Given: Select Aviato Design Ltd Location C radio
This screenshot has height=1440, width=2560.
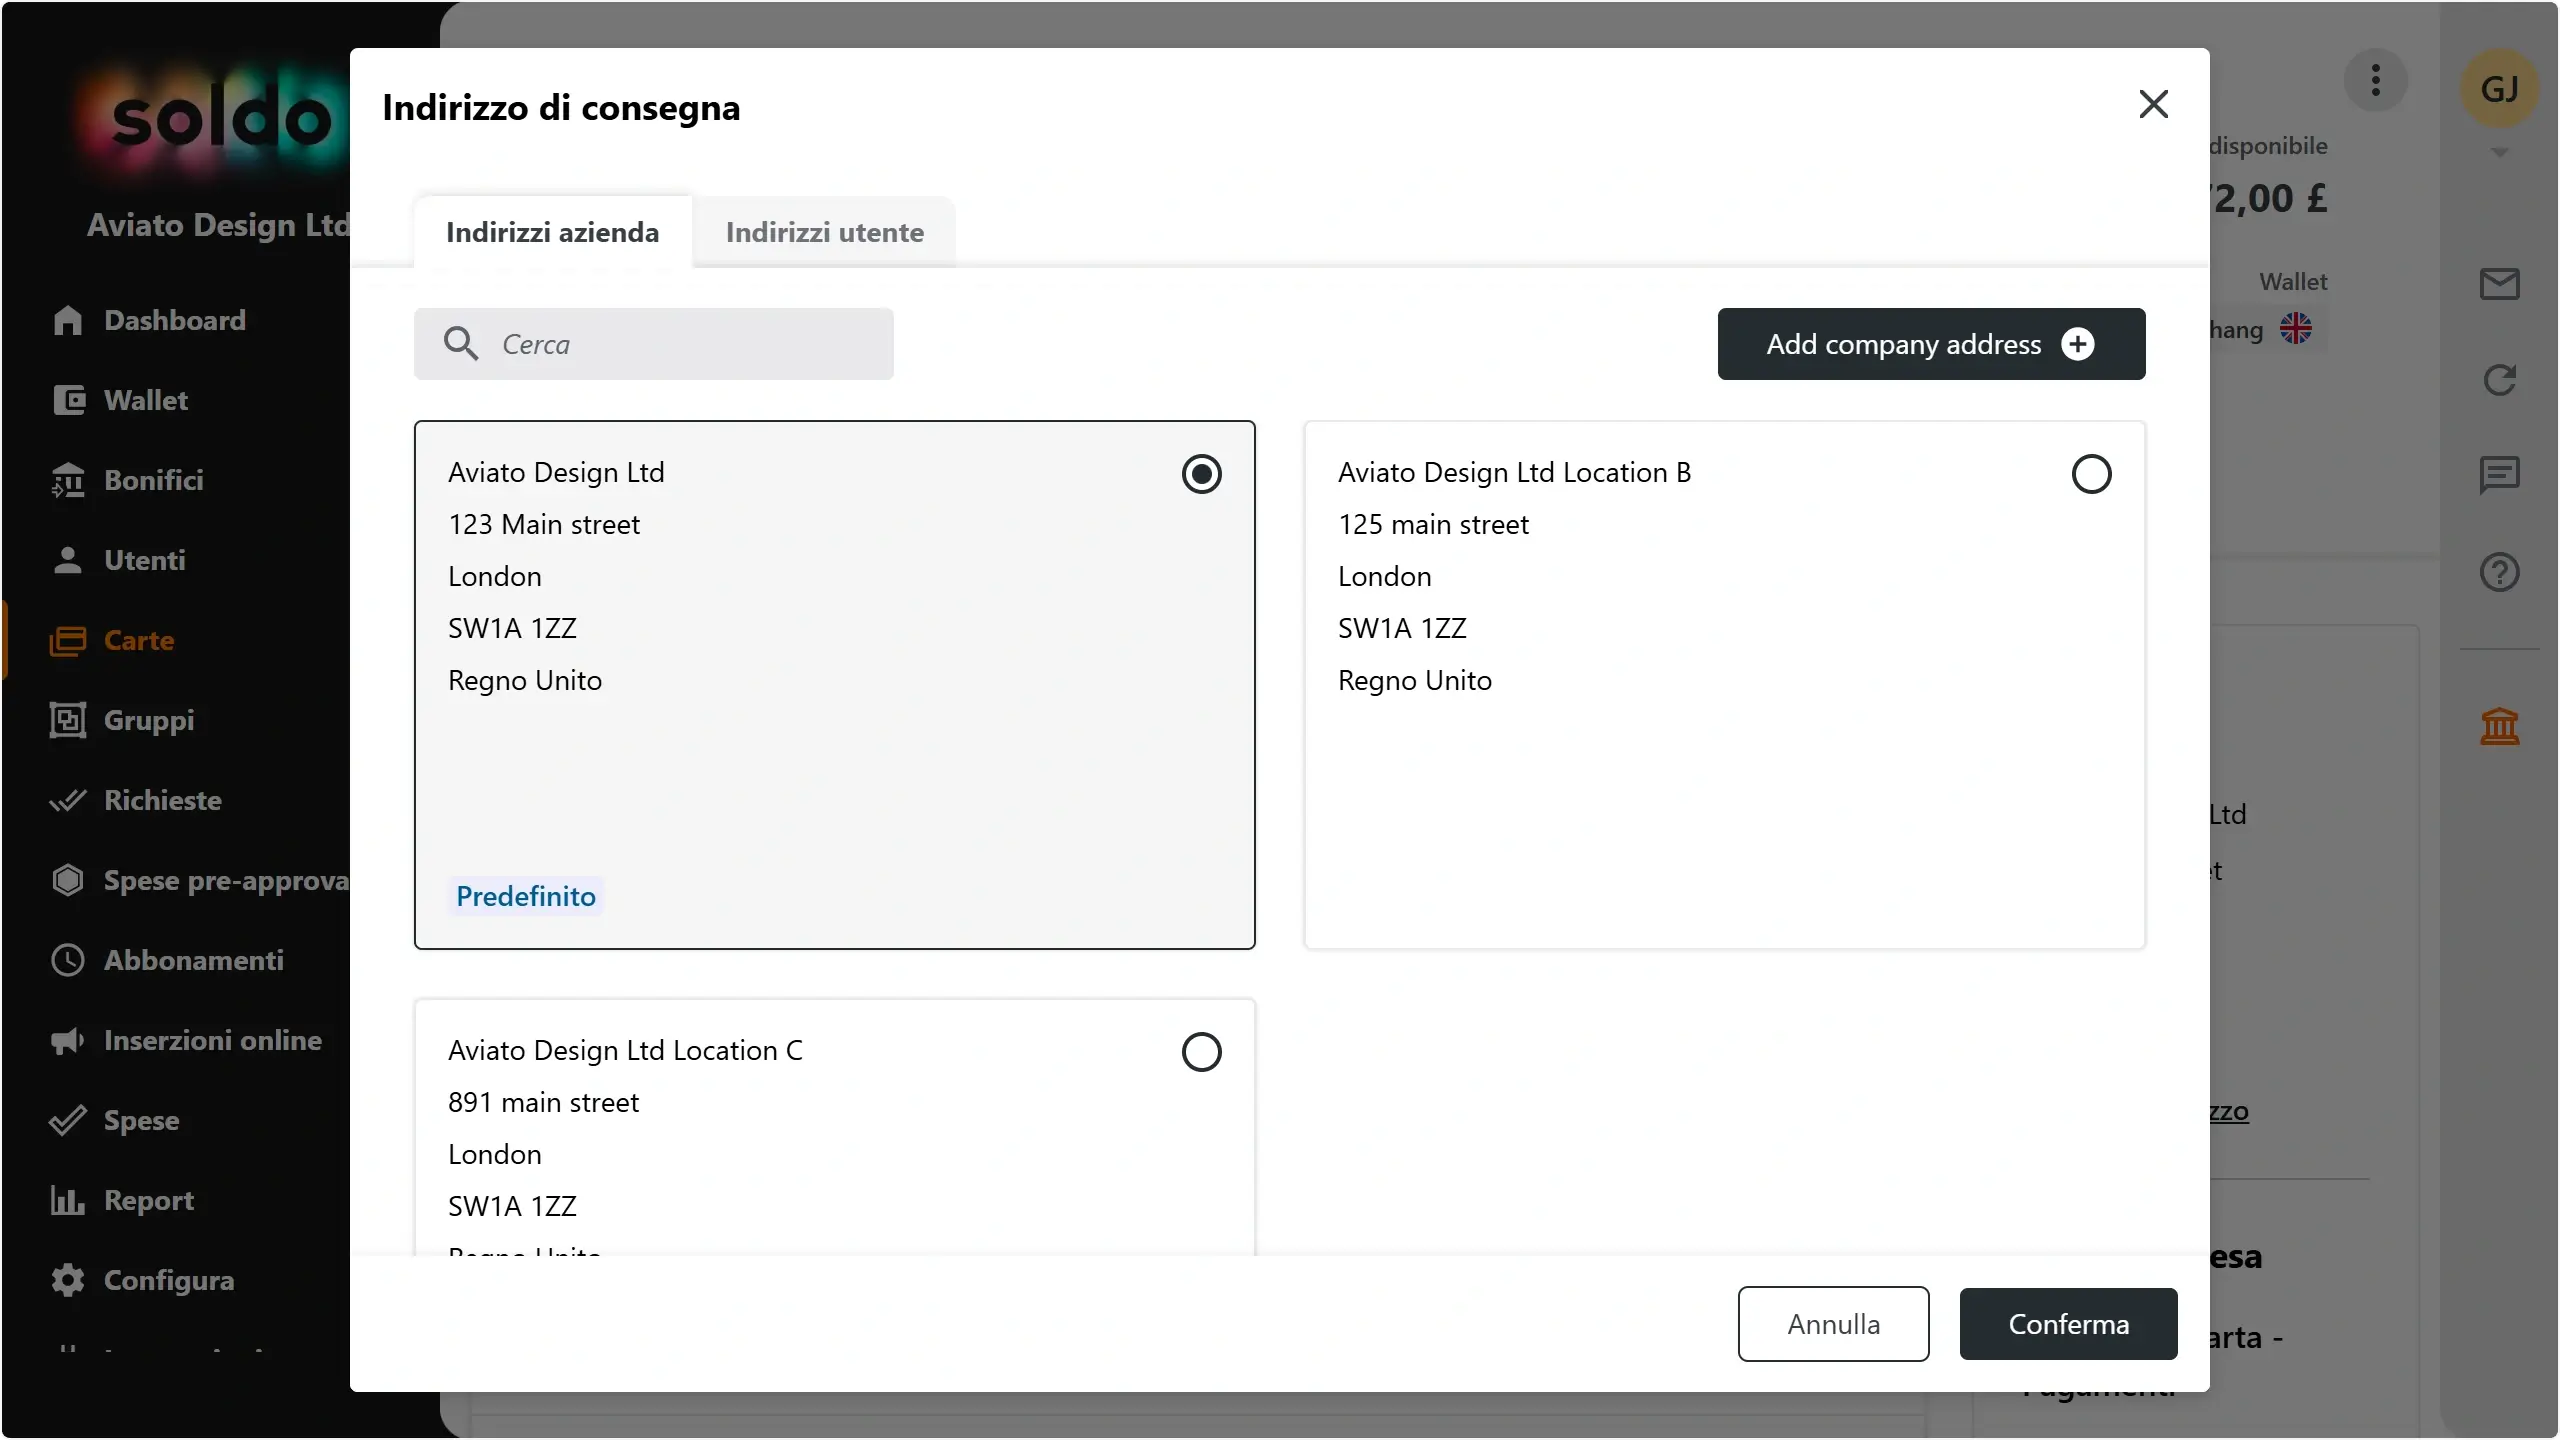Looking at the screenshot, I should (x=1201, y=1052).
